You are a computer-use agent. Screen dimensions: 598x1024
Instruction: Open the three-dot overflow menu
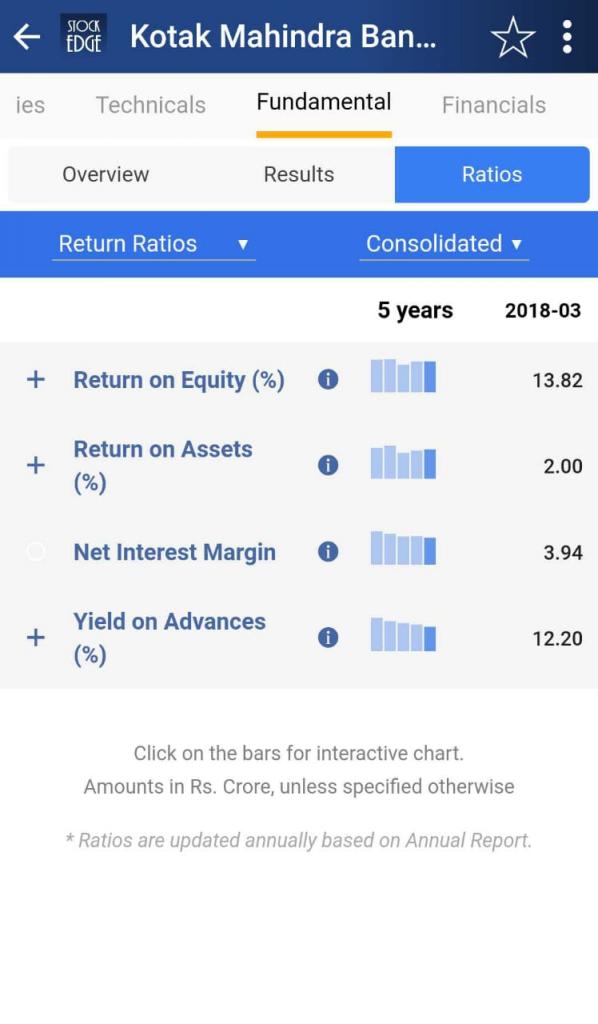[x=567, y=37]
